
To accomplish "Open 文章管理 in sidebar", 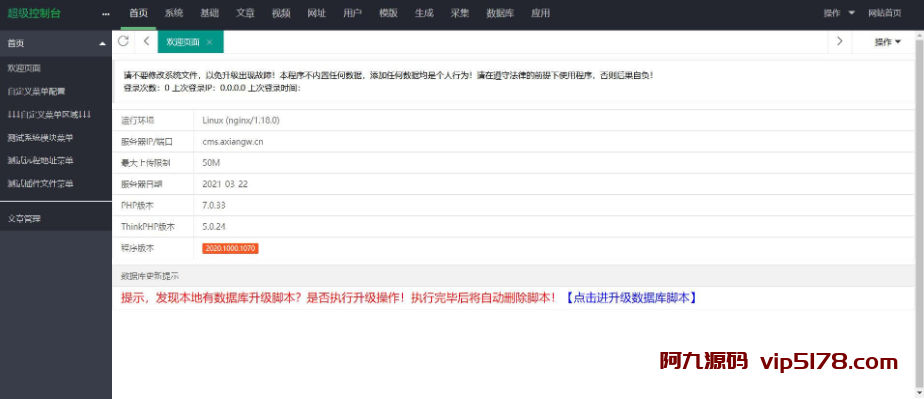I will tap(24, 219).
